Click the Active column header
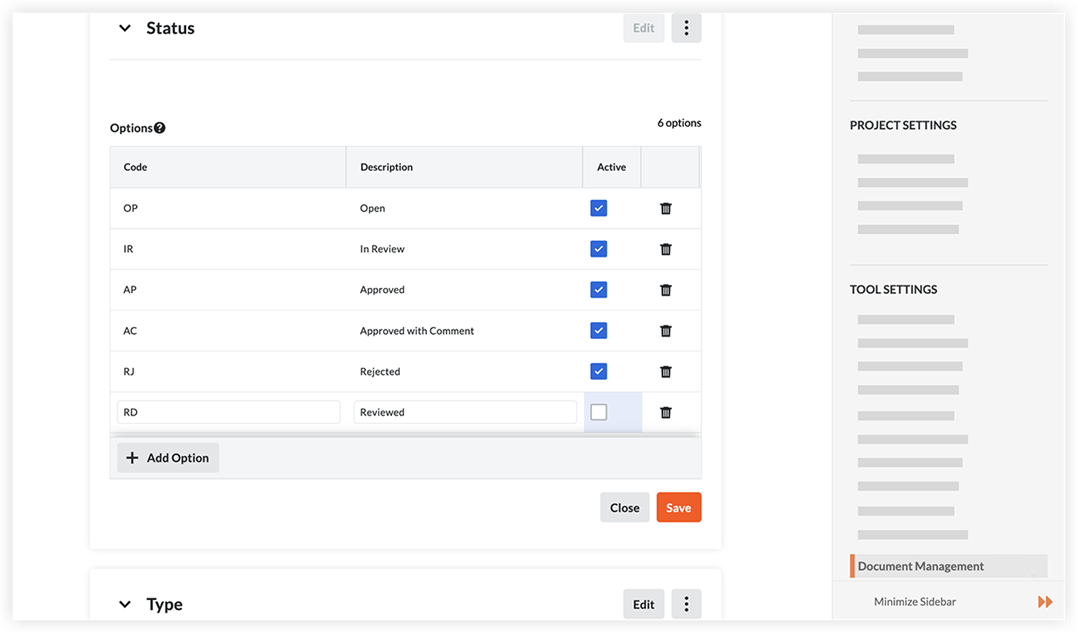This screenshot has height=633, width=1078. point(612,167)
